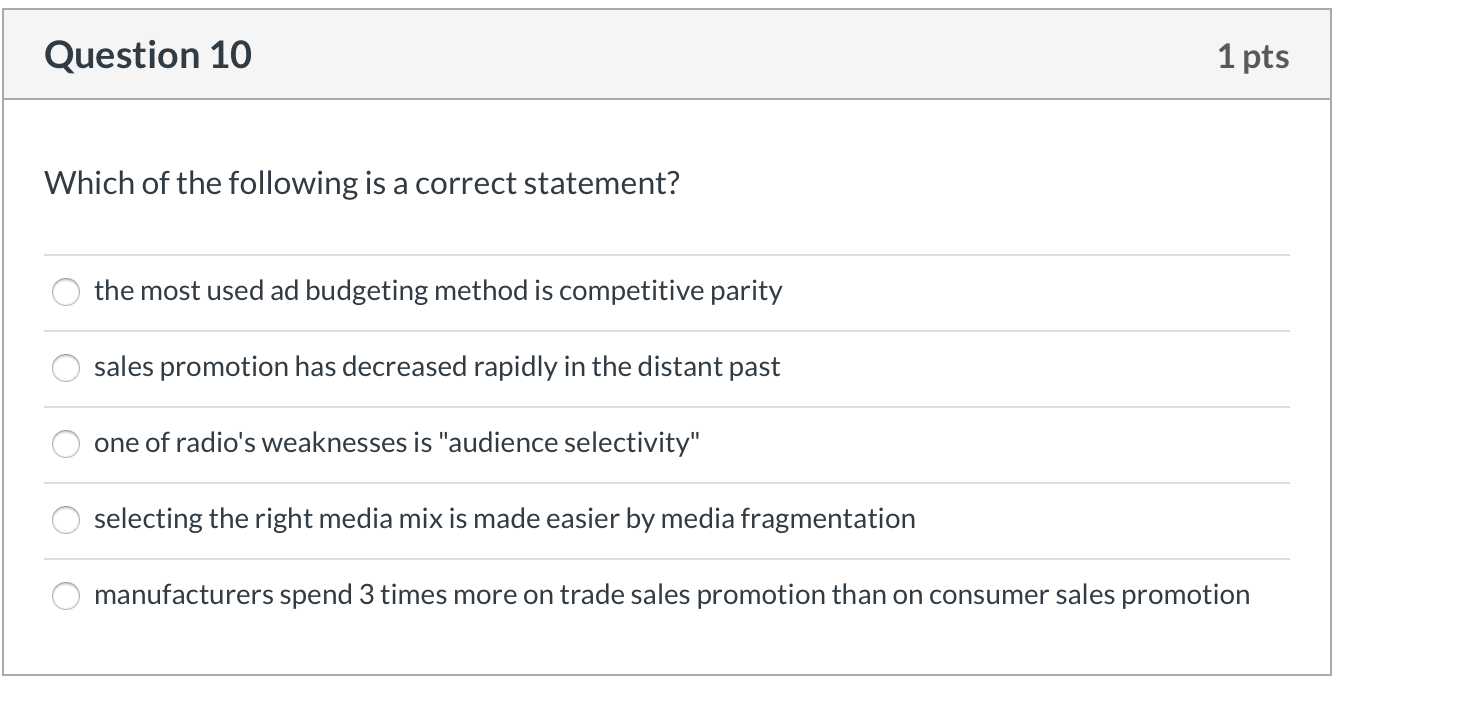1482x706 pixels.
Task: Pick the middle answer about radio's weaknesses
Action: tap(66, 443)
